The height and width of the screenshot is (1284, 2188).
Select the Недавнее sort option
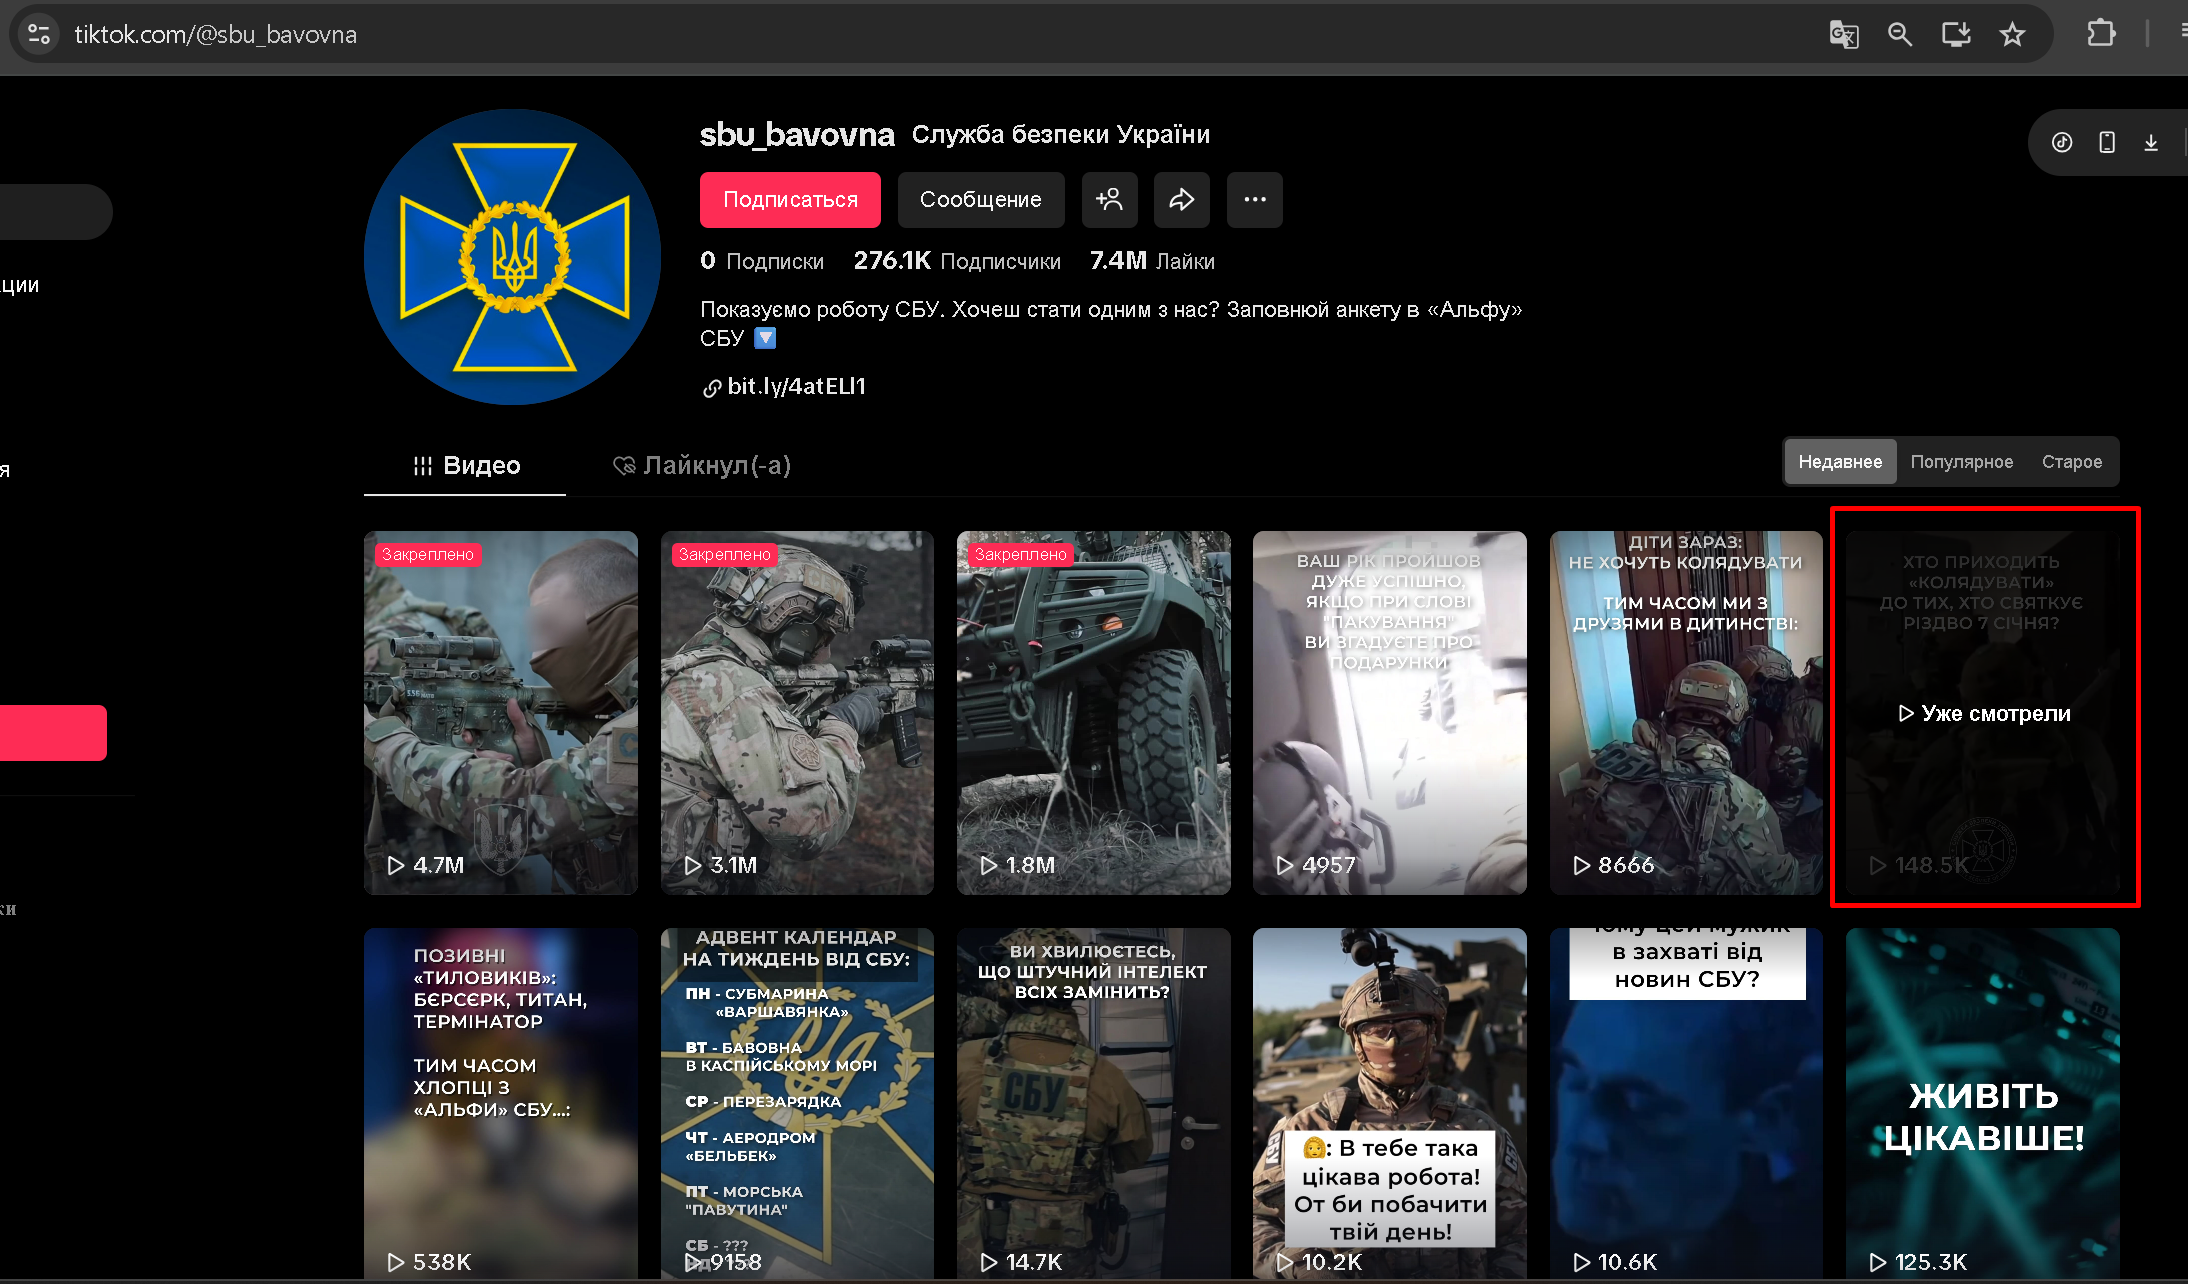click(1840, 462)
